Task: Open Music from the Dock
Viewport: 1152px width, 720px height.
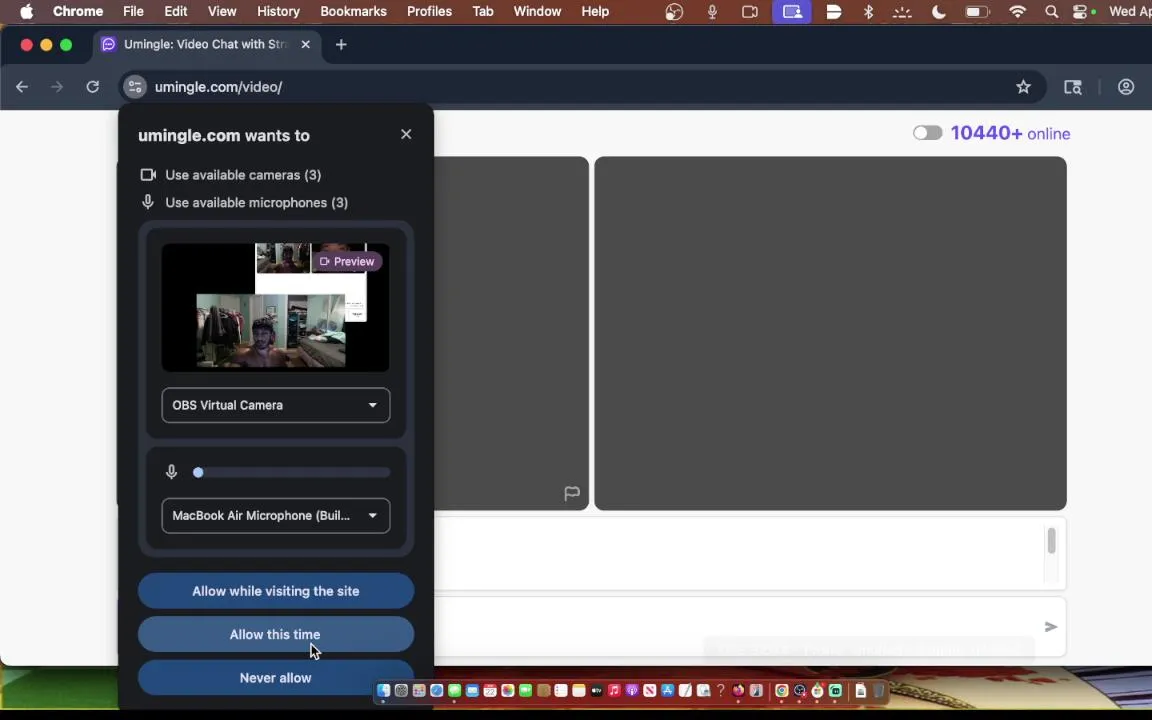Action: point(614,691)
